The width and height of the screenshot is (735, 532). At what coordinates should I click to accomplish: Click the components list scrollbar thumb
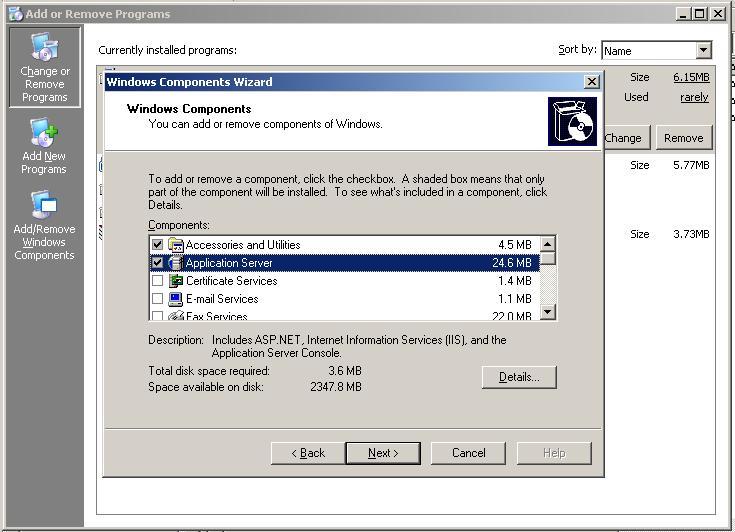pos(548,259)
